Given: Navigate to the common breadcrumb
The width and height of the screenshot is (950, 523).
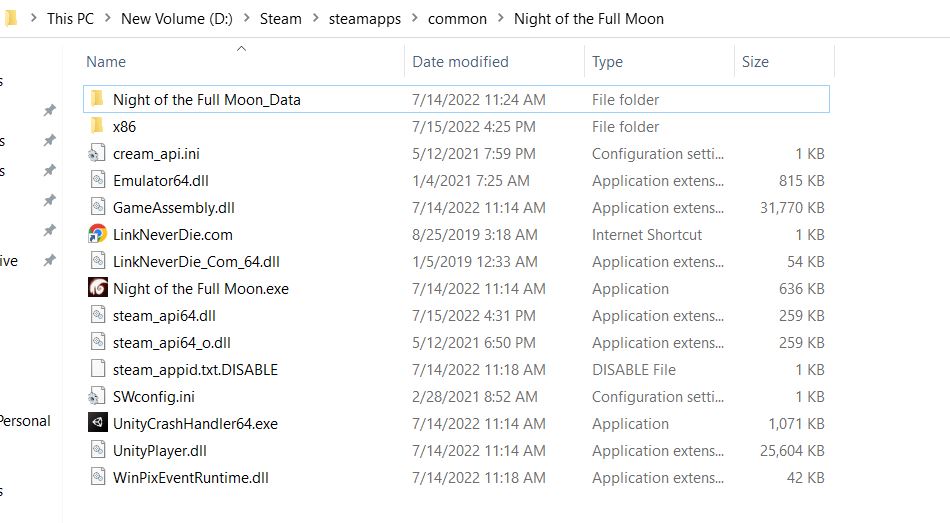Looking at the screenshot, I should coord(457,19).
